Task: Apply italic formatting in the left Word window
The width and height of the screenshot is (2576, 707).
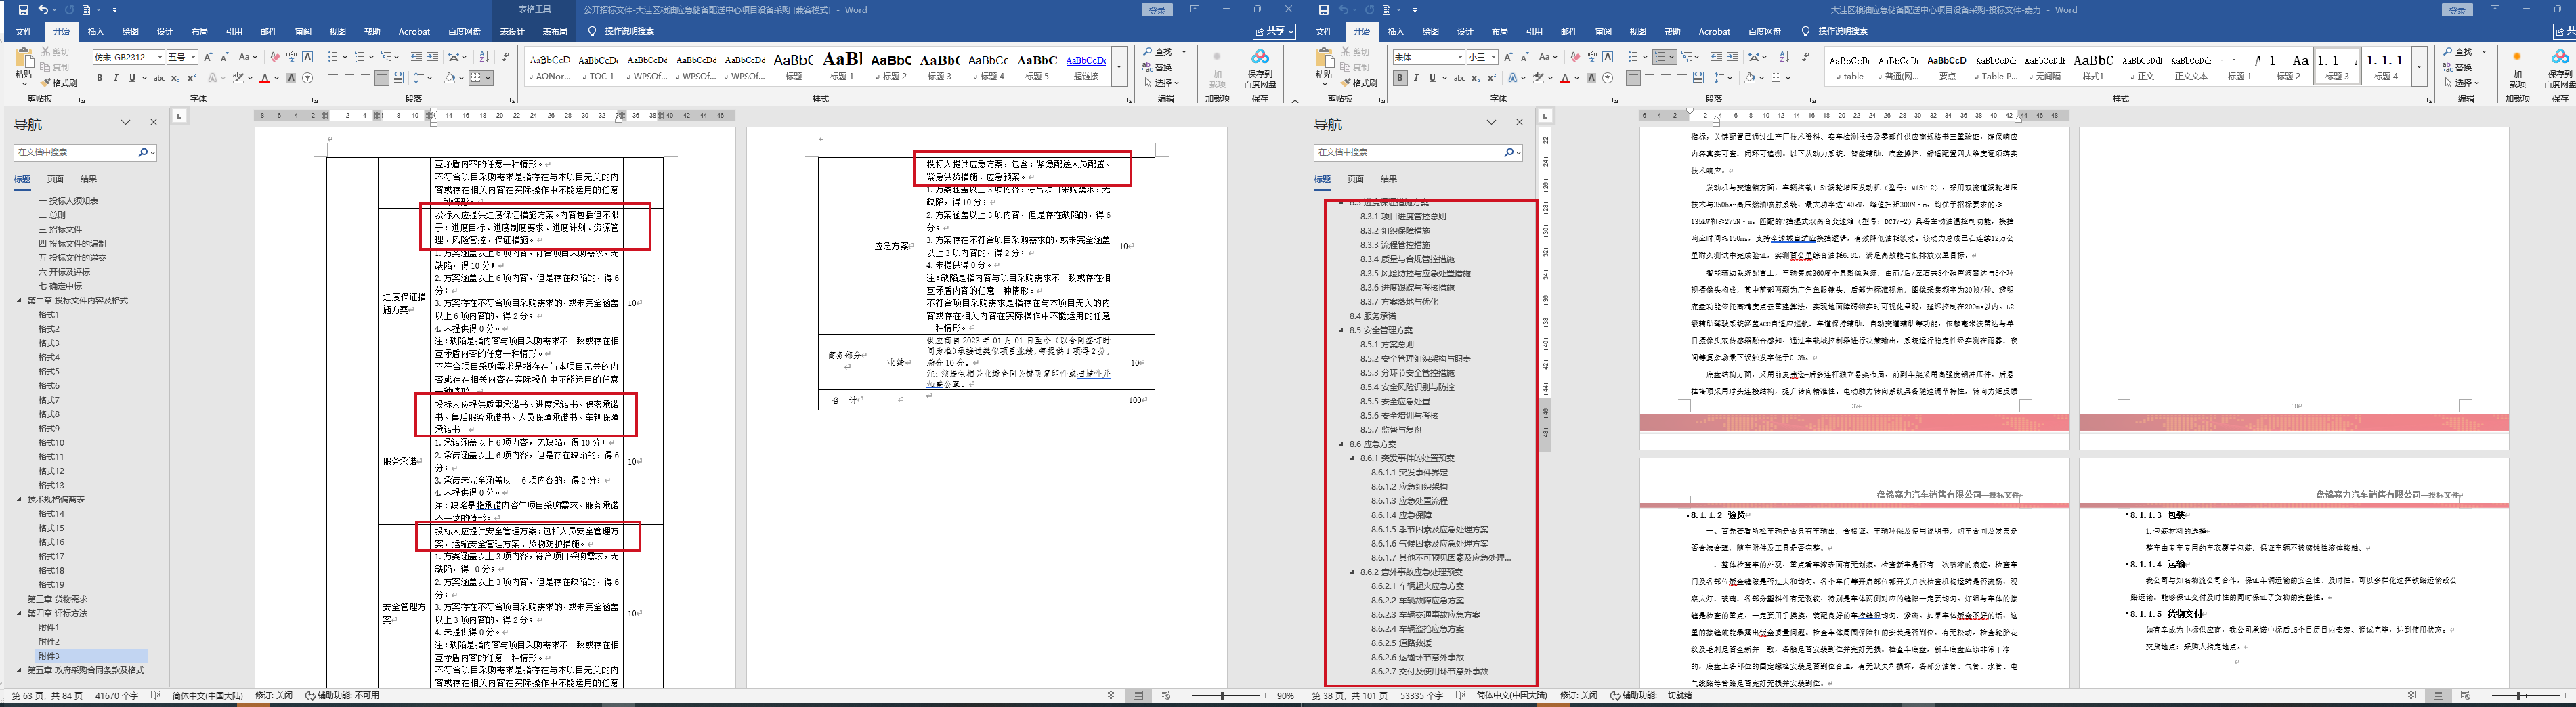Action: click(115, 78)
